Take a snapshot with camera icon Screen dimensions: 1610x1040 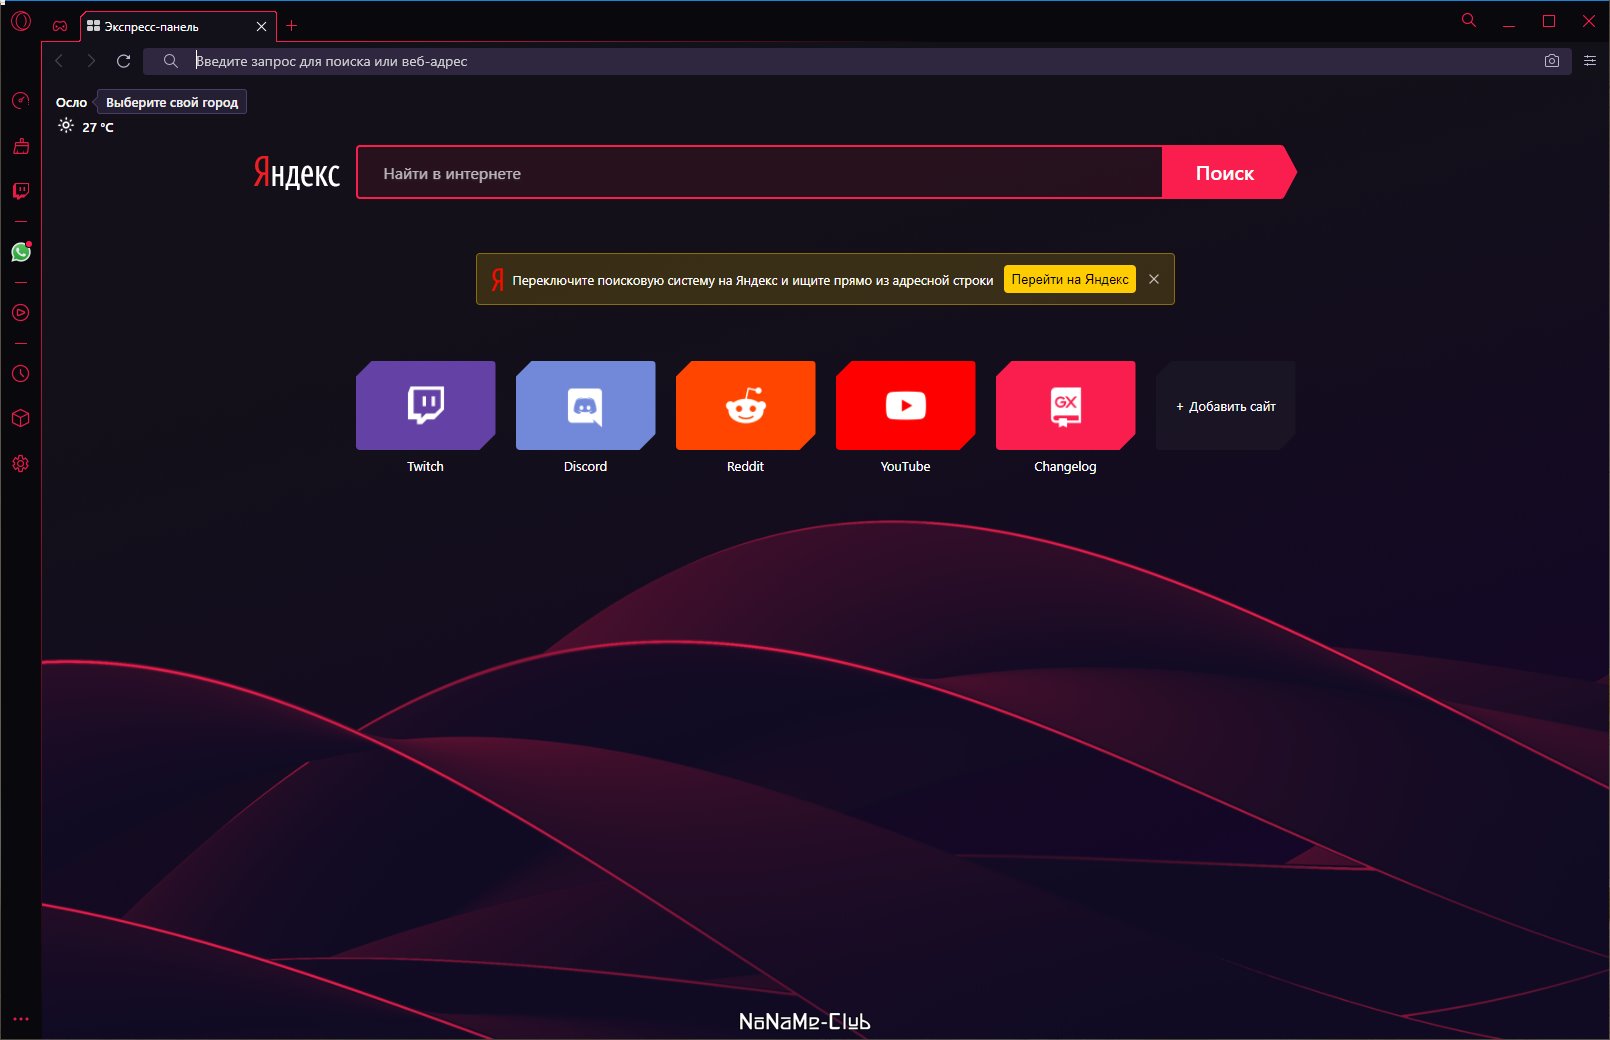coord(1552,61)
